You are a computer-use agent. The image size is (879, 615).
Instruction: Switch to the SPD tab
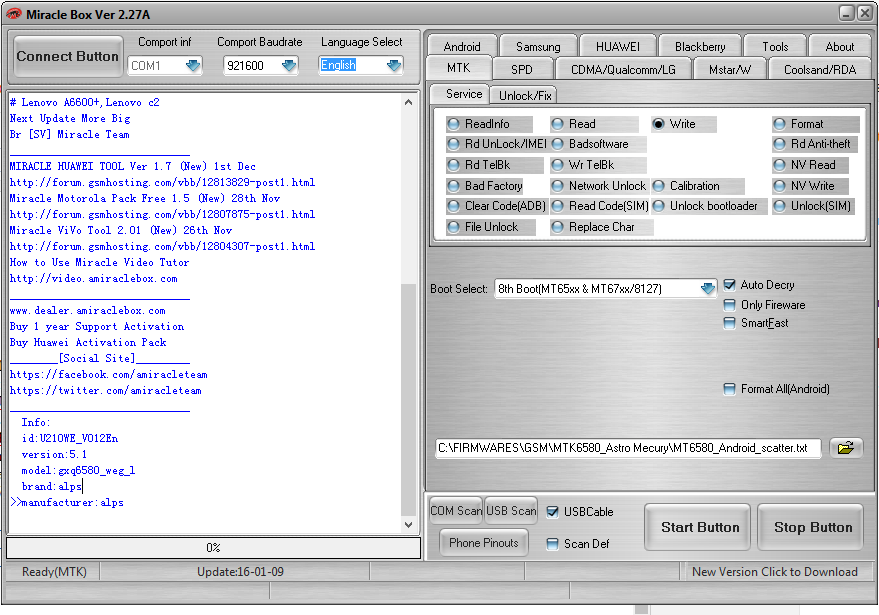(522, 70)
